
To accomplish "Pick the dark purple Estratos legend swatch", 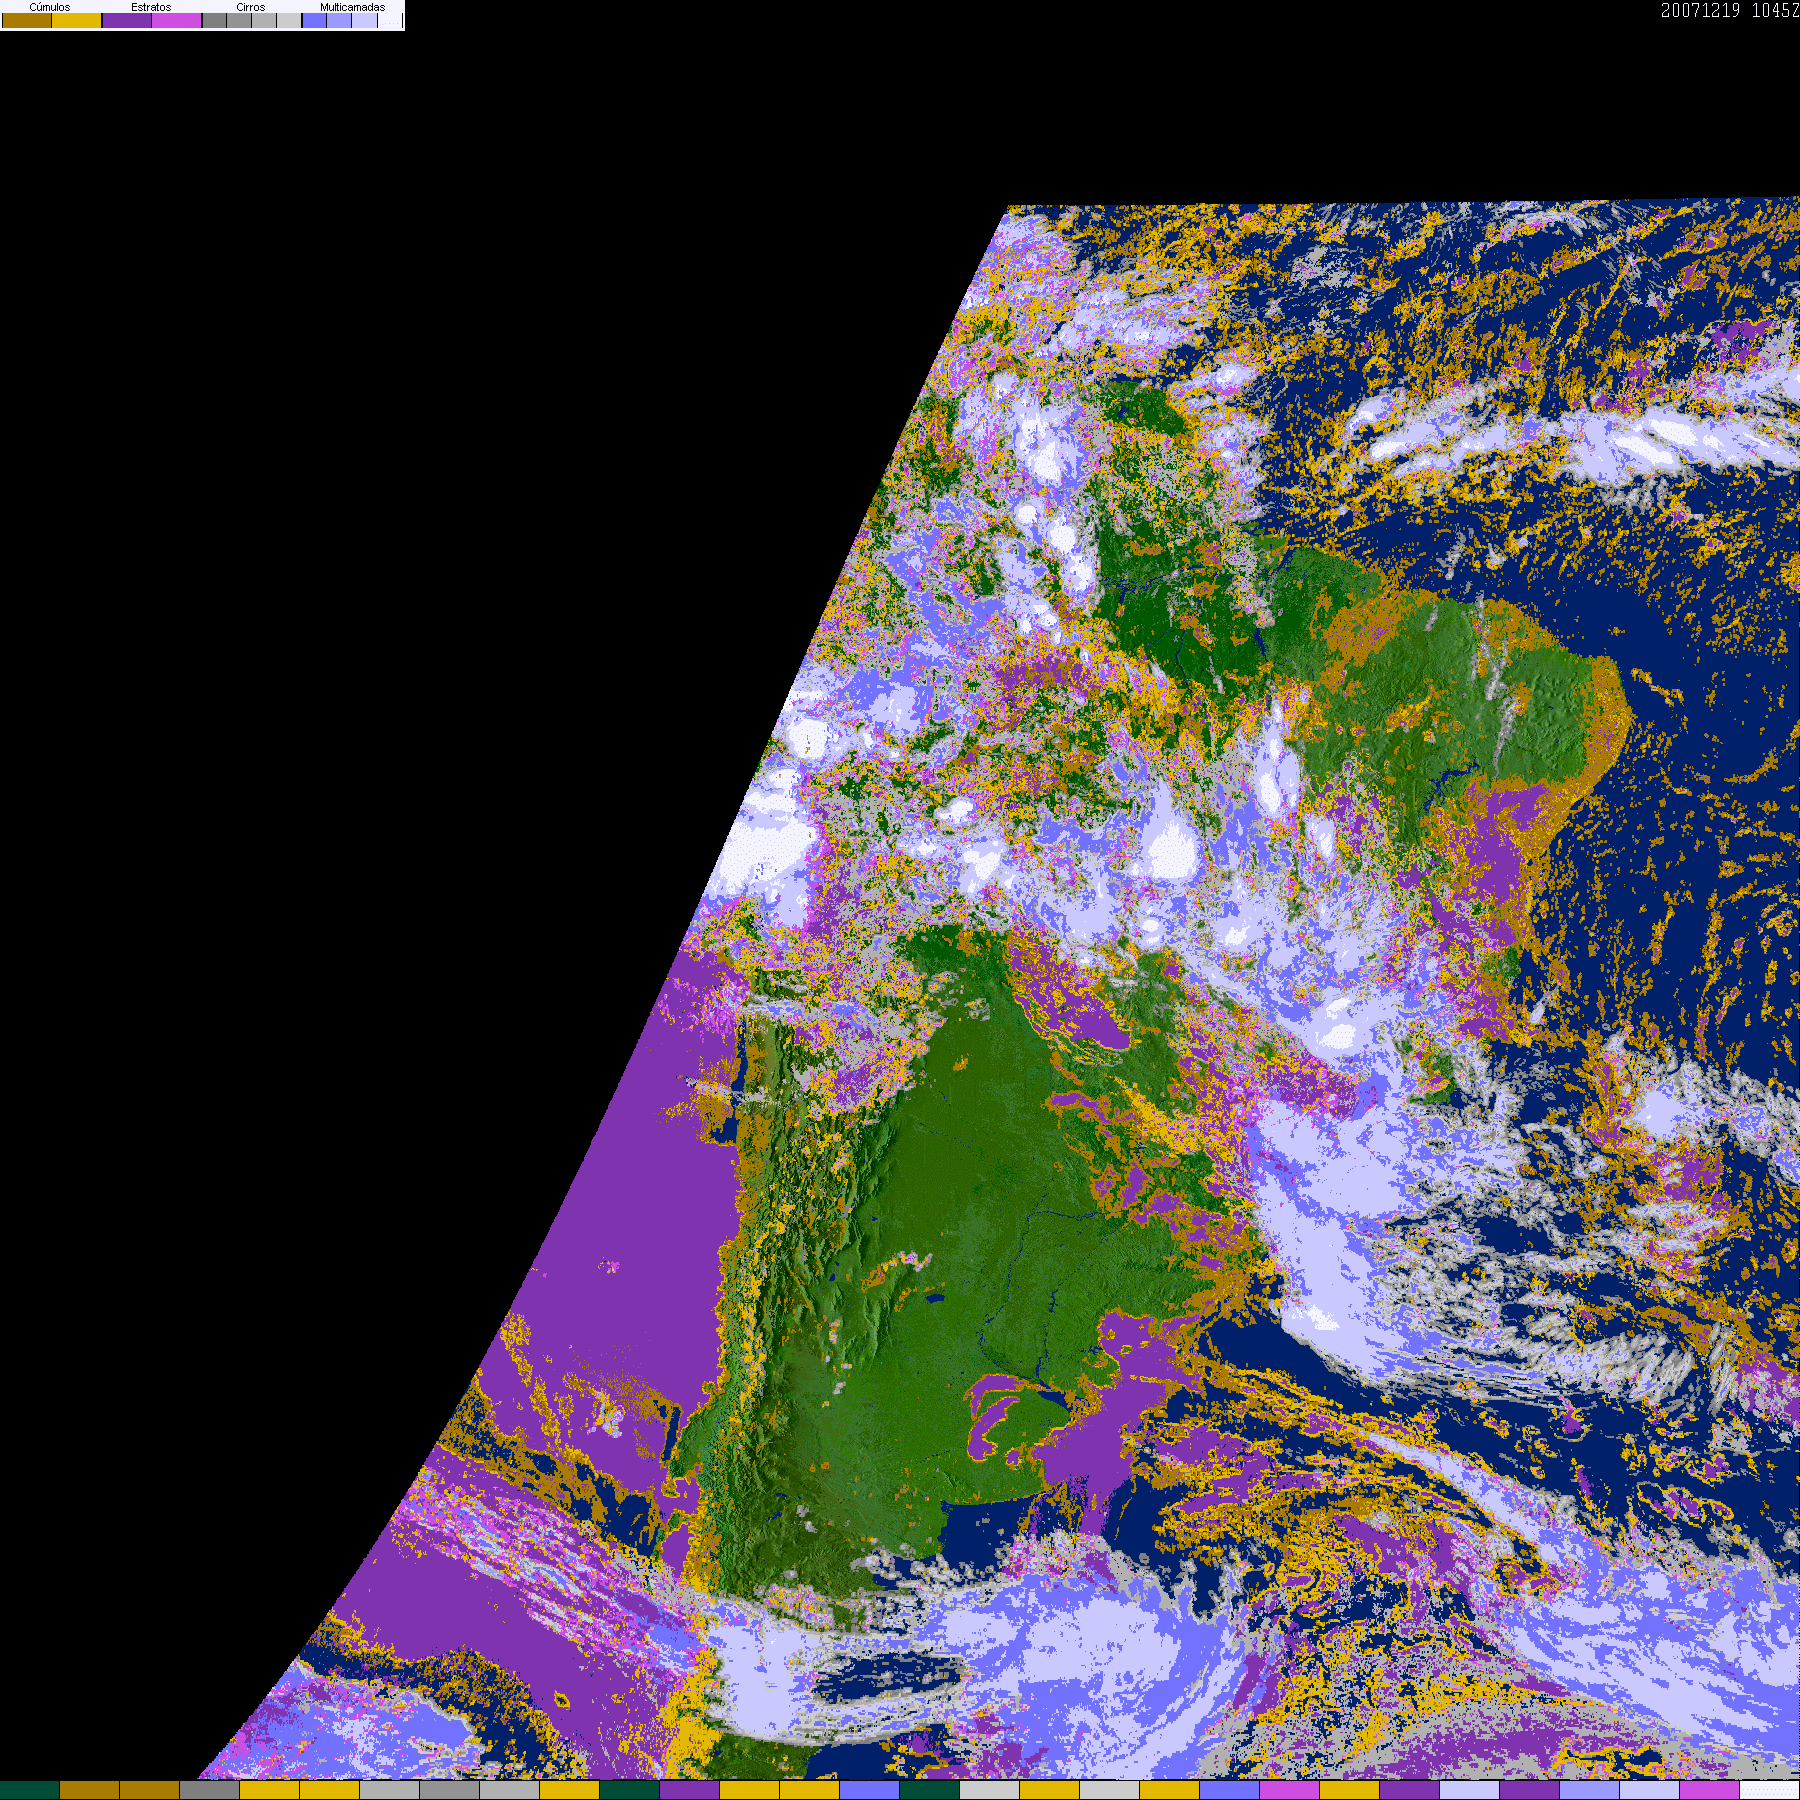I will pyautogui.click(x=127, y=20).
